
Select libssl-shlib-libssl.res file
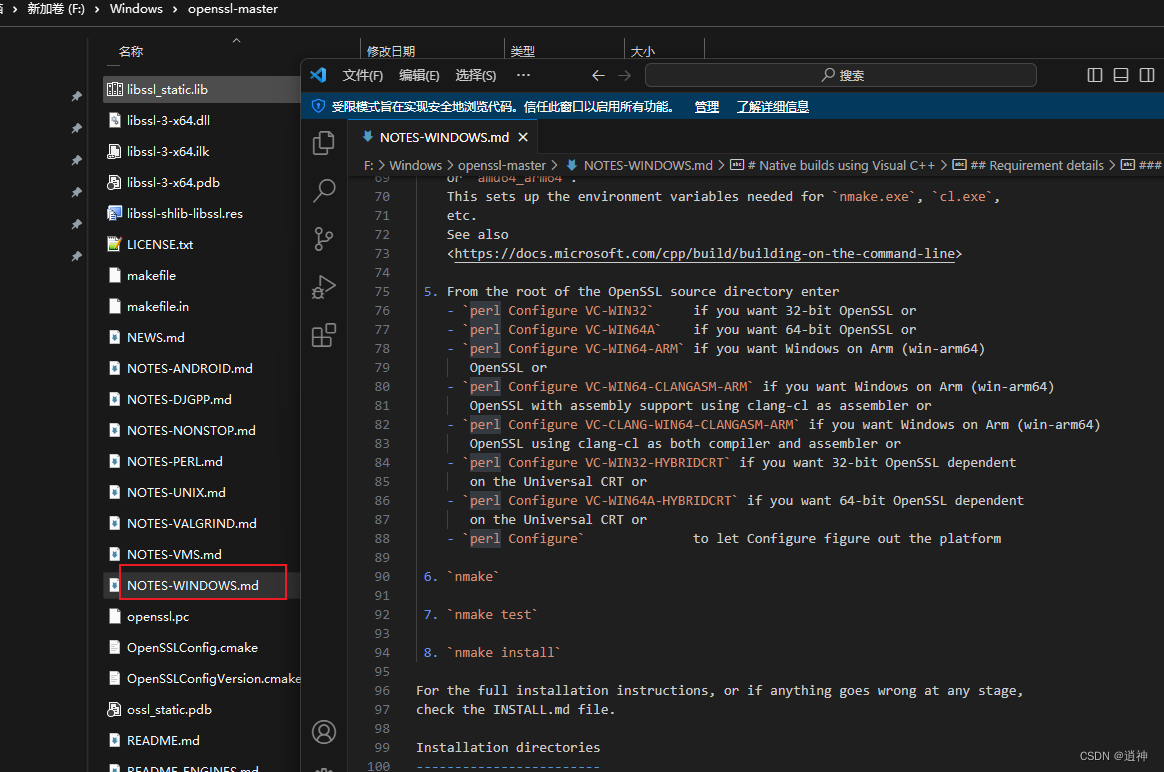coord(184,214)
